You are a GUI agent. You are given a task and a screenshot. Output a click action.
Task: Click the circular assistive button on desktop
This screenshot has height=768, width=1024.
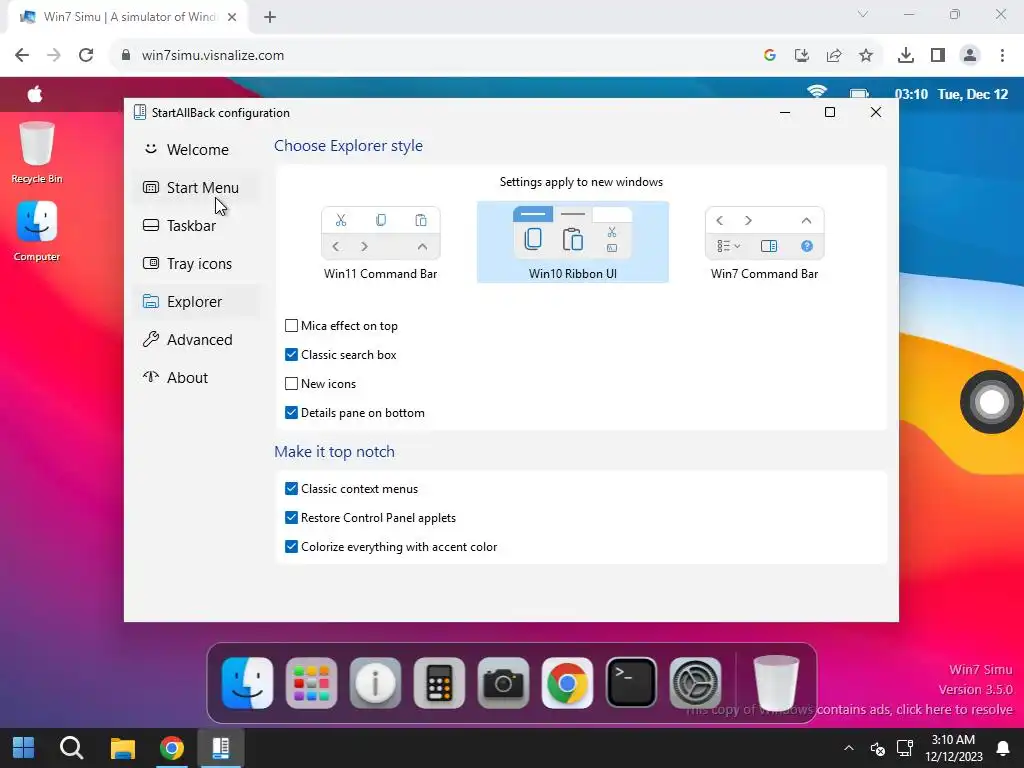(991, 402)
